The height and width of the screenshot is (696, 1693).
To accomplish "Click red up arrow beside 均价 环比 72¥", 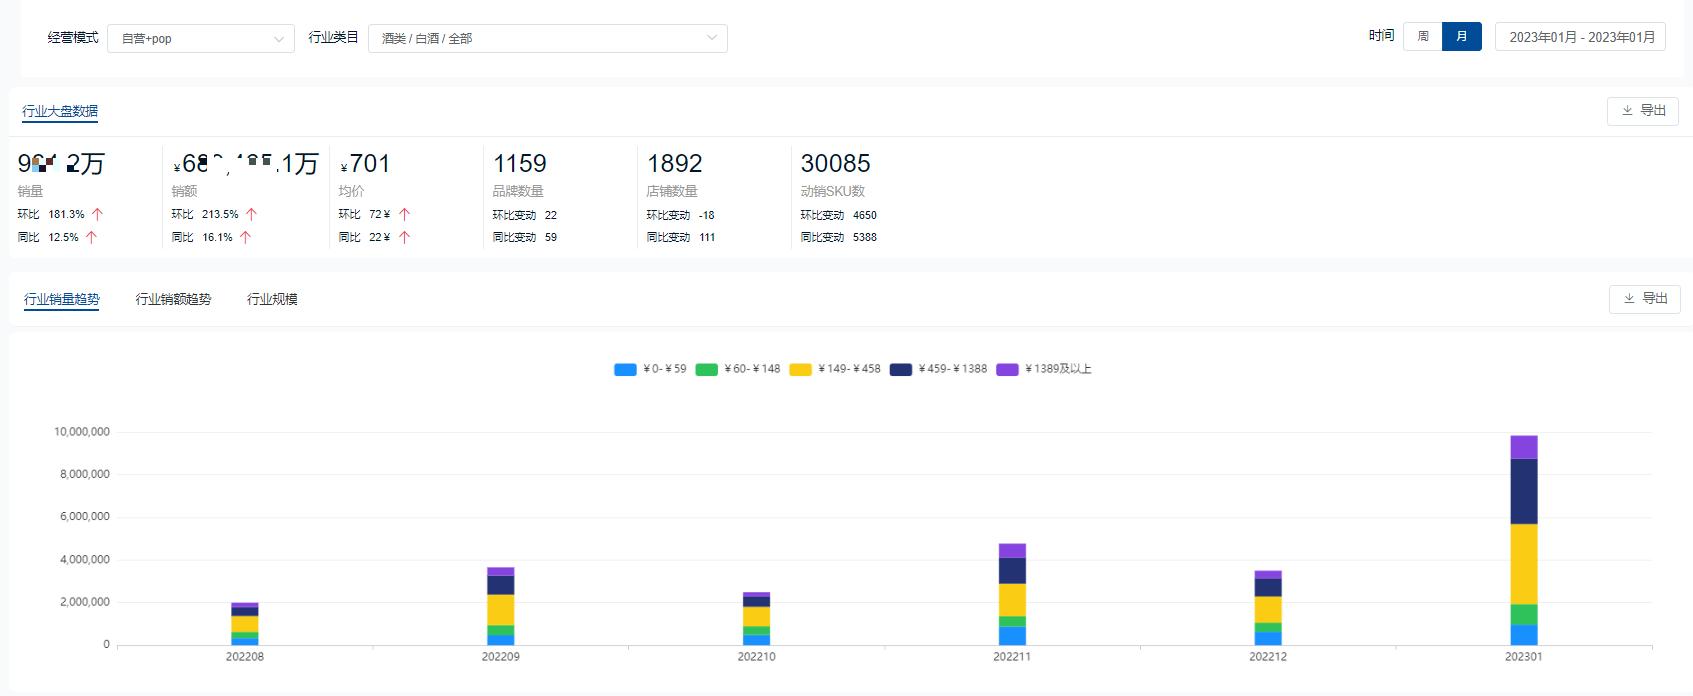I will (404, 214).
